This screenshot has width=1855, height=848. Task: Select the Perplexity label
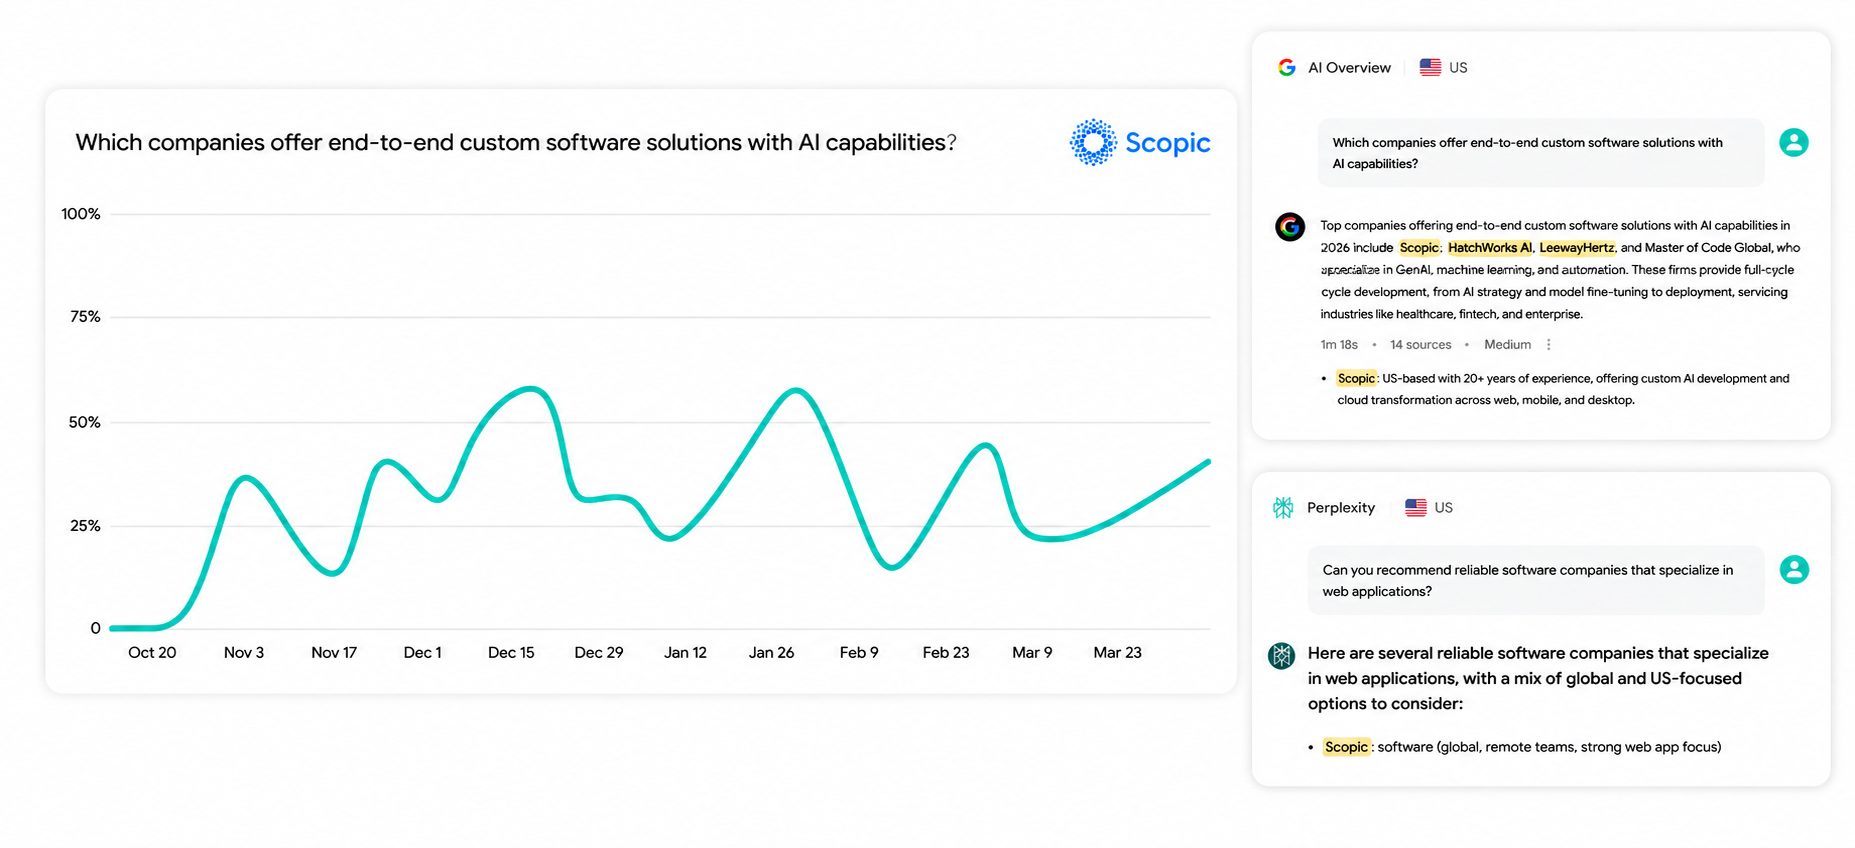tap(1341, 507)
